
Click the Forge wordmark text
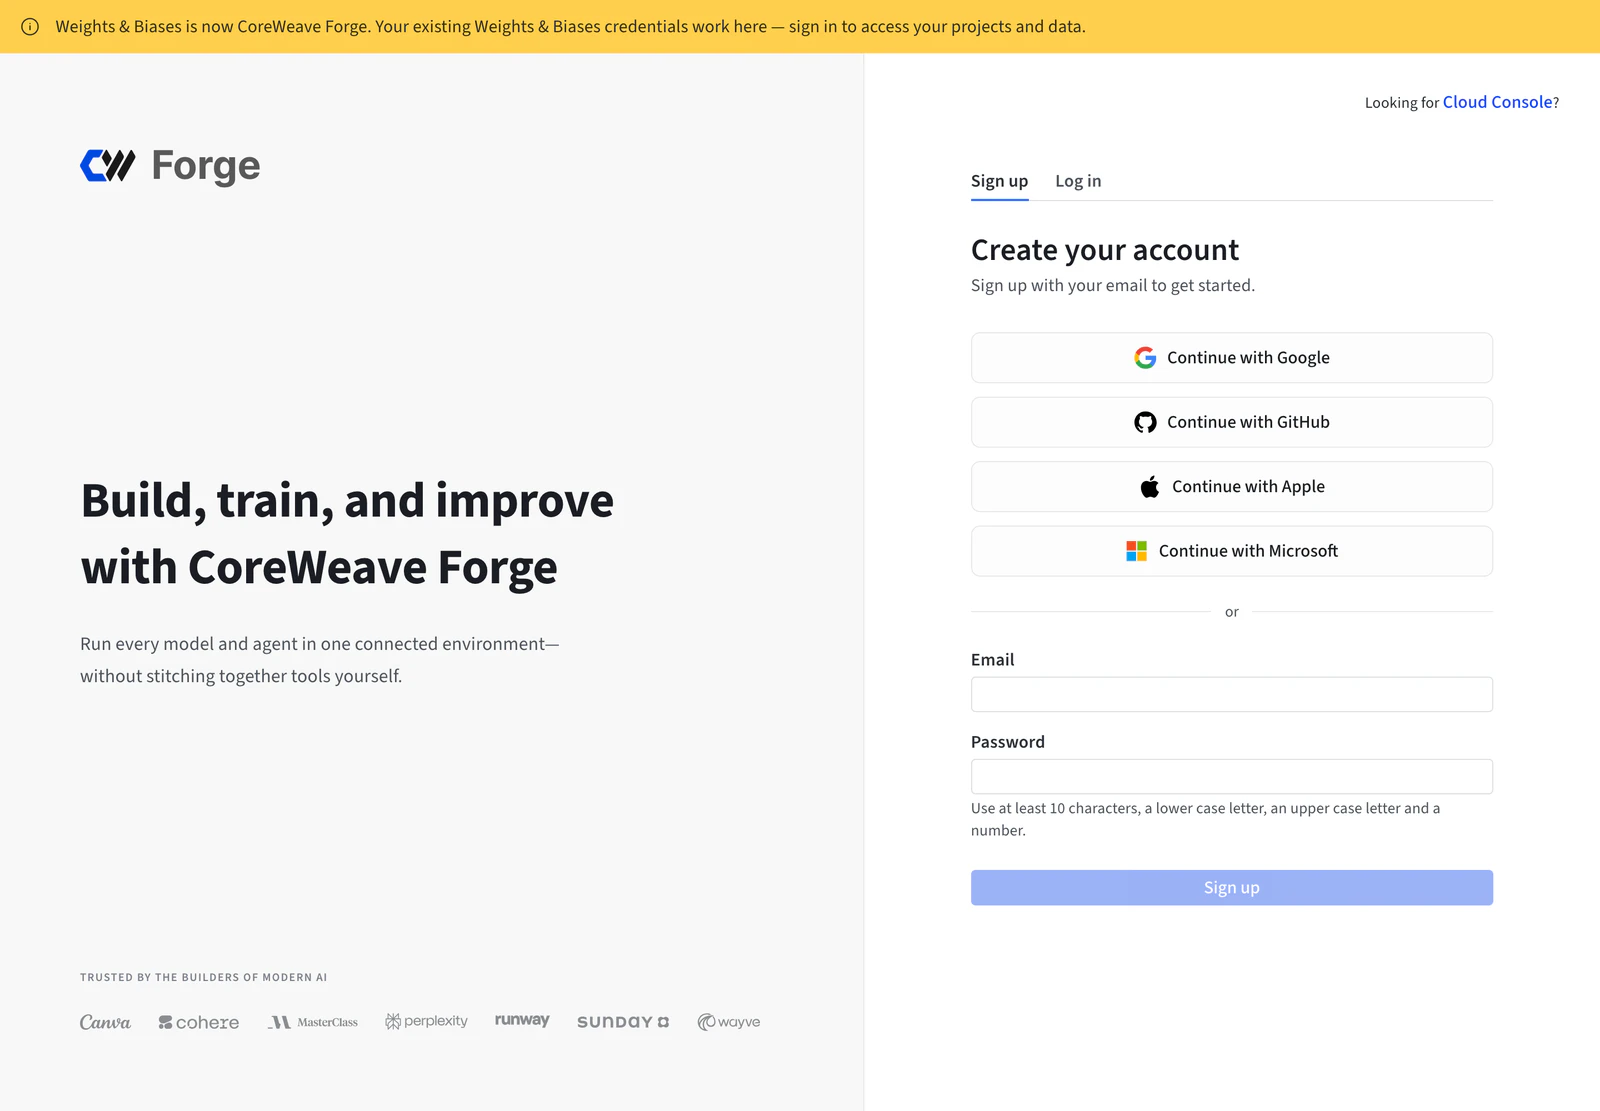(x=206, y=166)
